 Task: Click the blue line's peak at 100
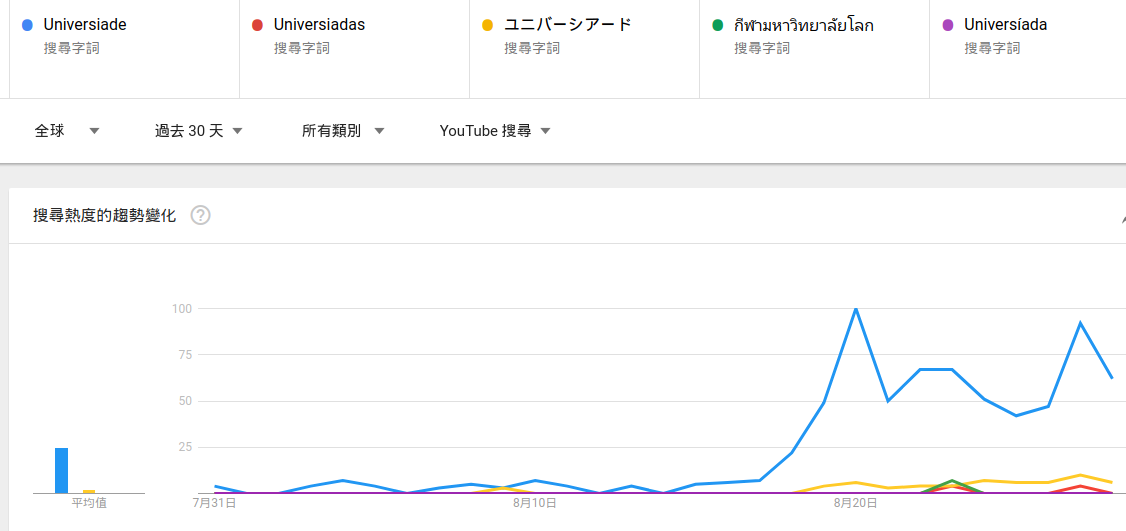click(856, 309)
